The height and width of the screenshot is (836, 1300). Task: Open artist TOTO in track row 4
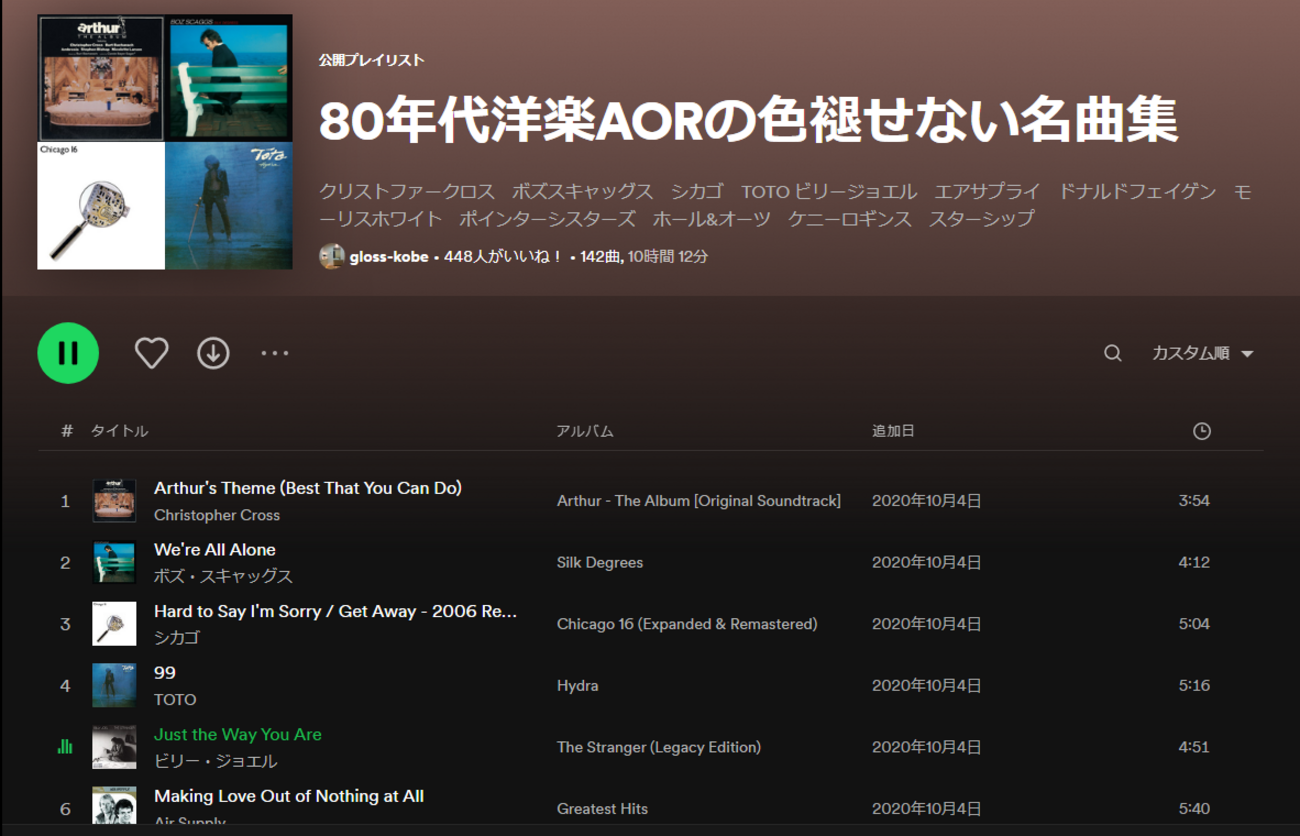click(x=175, y=700)
